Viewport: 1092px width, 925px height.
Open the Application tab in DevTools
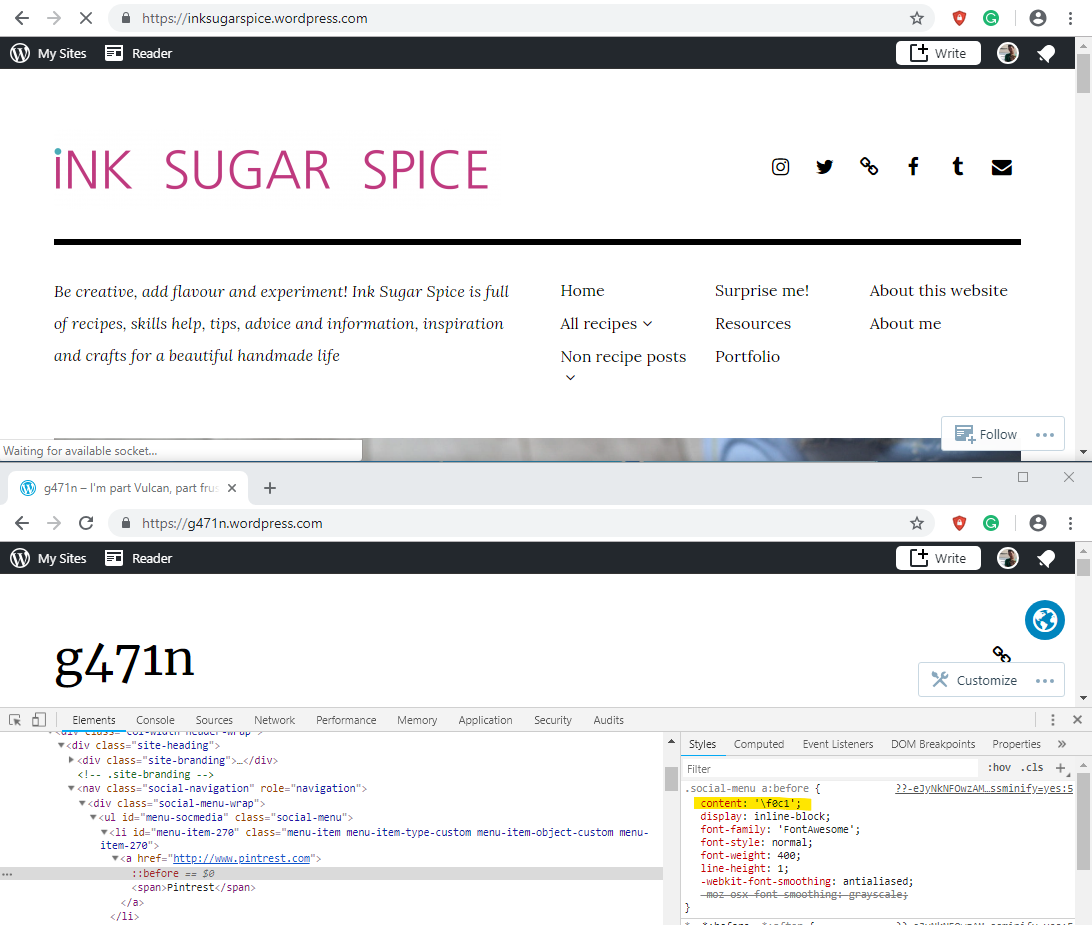pos(485,720)
